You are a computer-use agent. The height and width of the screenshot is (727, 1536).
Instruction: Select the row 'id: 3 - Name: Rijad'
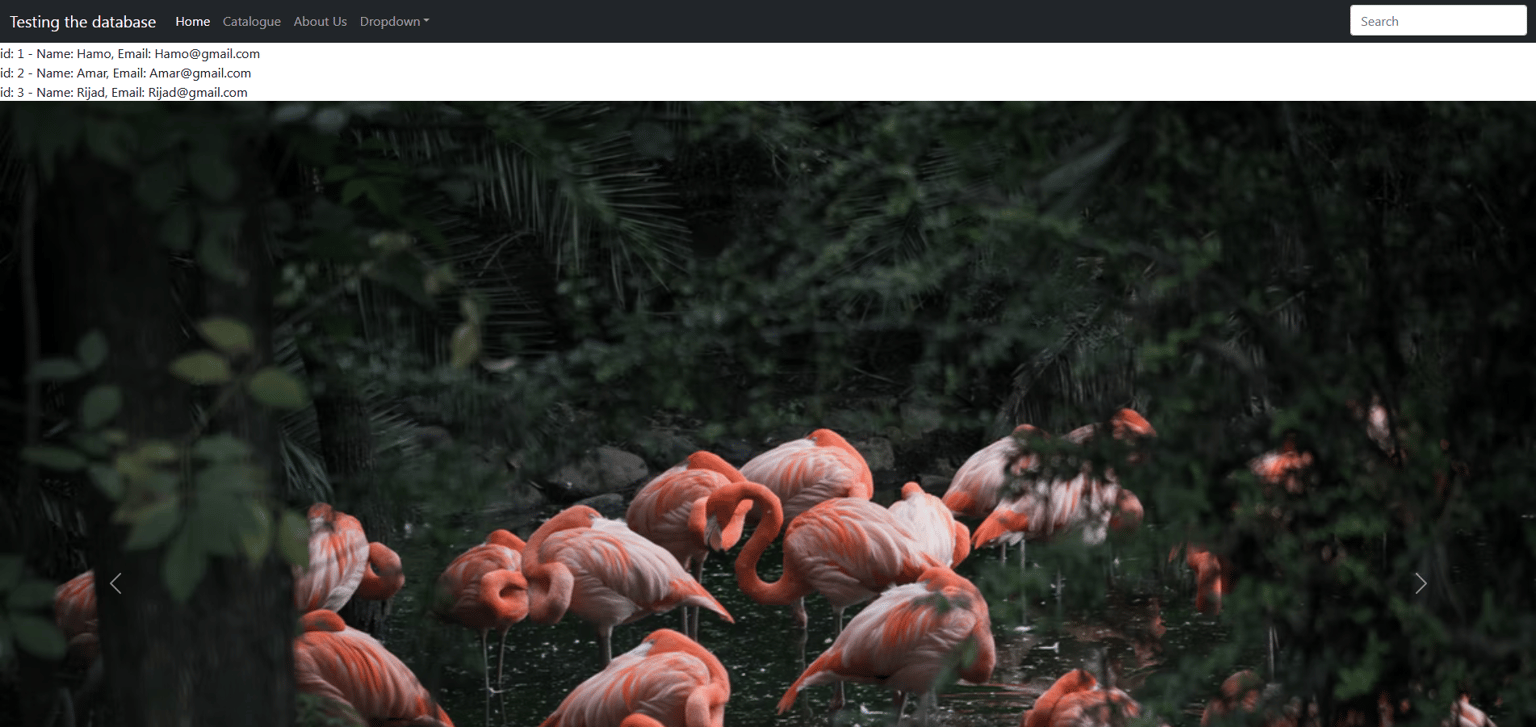124,92
